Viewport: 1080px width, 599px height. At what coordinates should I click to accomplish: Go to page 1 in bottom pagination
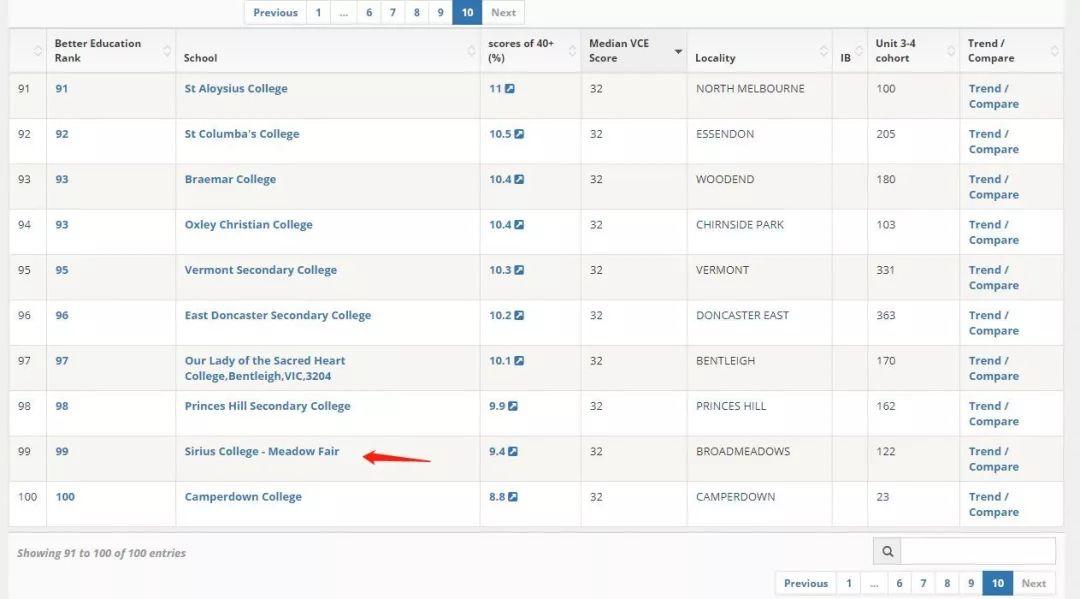[x=849, y=583]
